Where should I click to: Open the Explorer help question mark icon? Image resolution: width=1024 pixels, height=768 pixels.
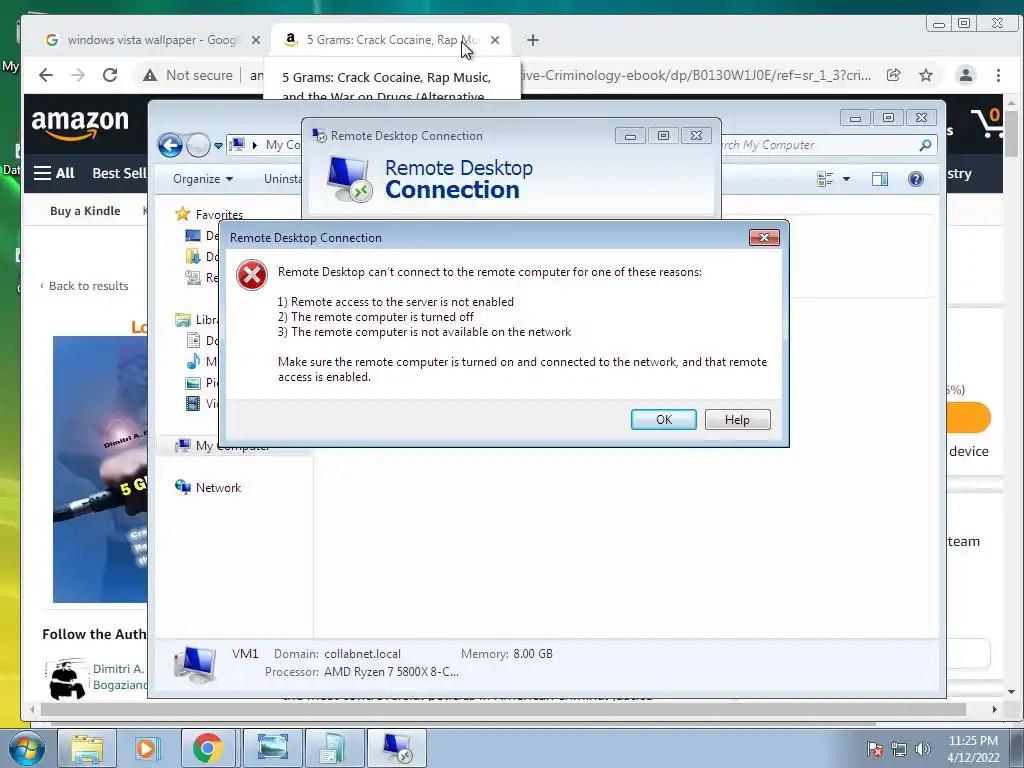pos(916,179)
